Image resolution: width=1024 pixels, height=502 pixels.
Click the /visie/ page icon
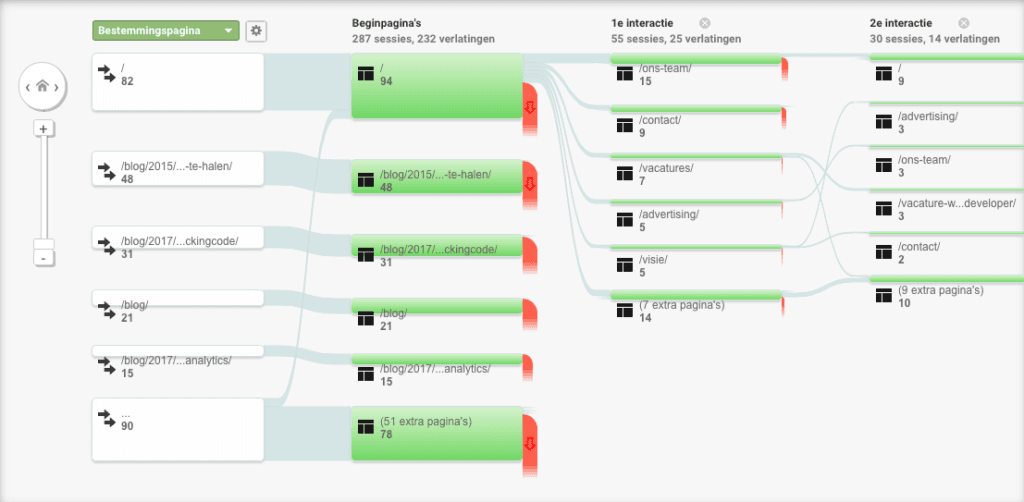[626, 266]
